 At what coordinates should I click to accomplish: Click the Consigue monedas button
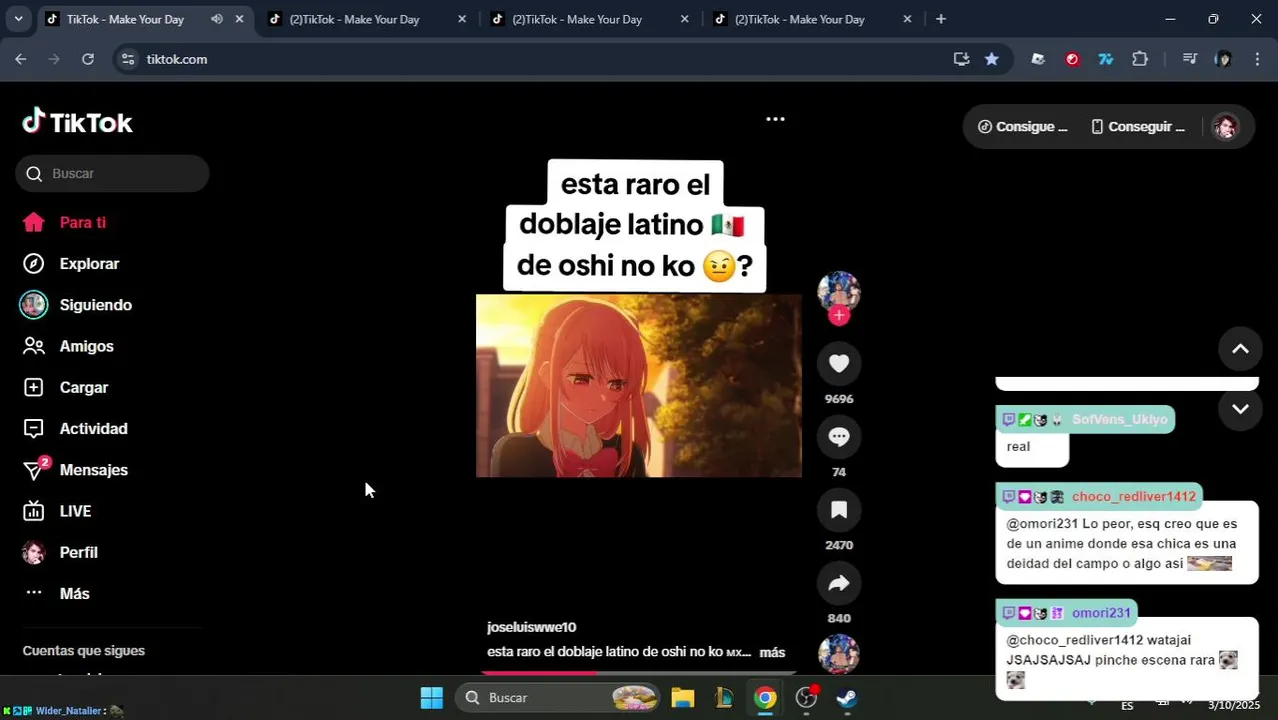point(1022,127)
